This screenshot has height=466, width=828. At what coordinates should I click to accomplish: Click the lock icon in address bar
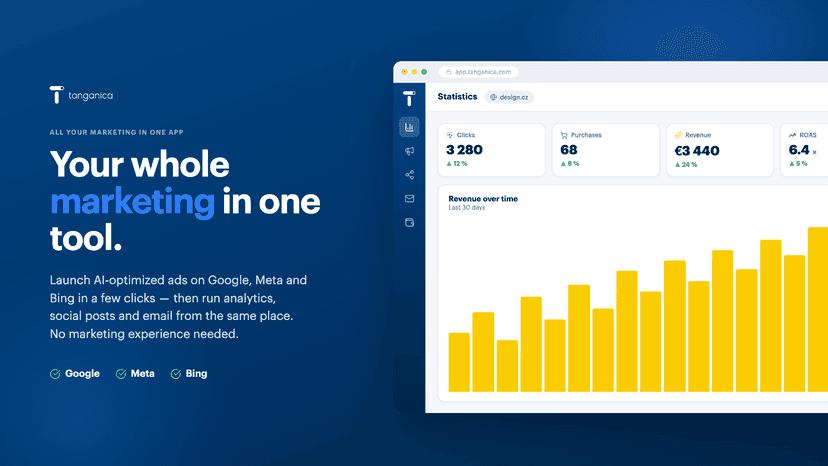click(448, 72)
